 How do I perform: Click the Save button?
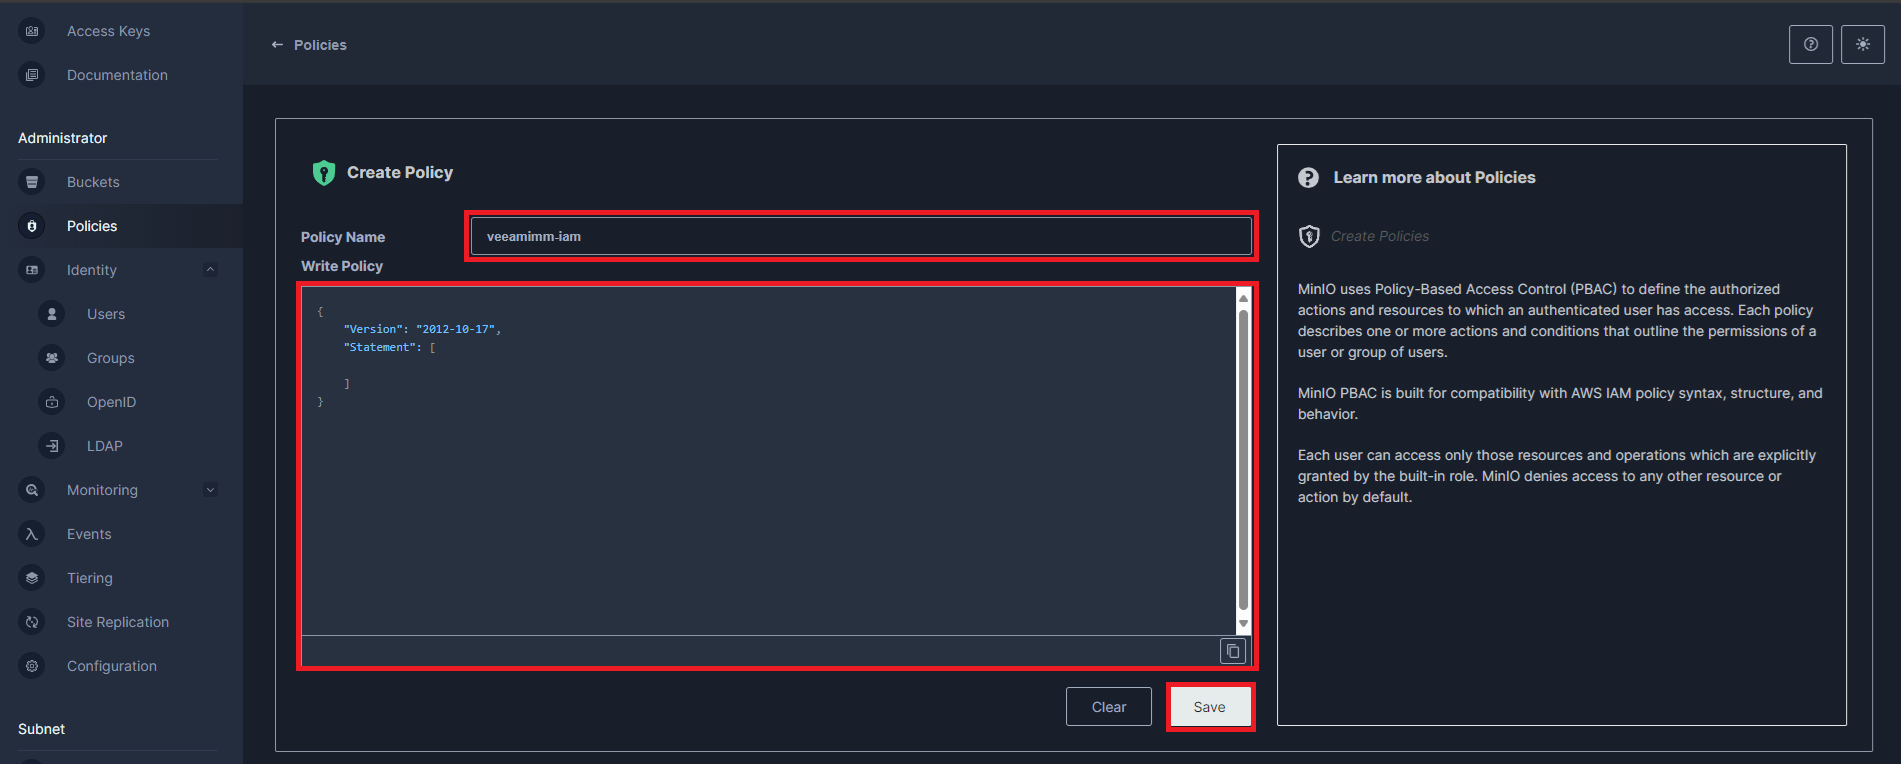point(1210,707)
